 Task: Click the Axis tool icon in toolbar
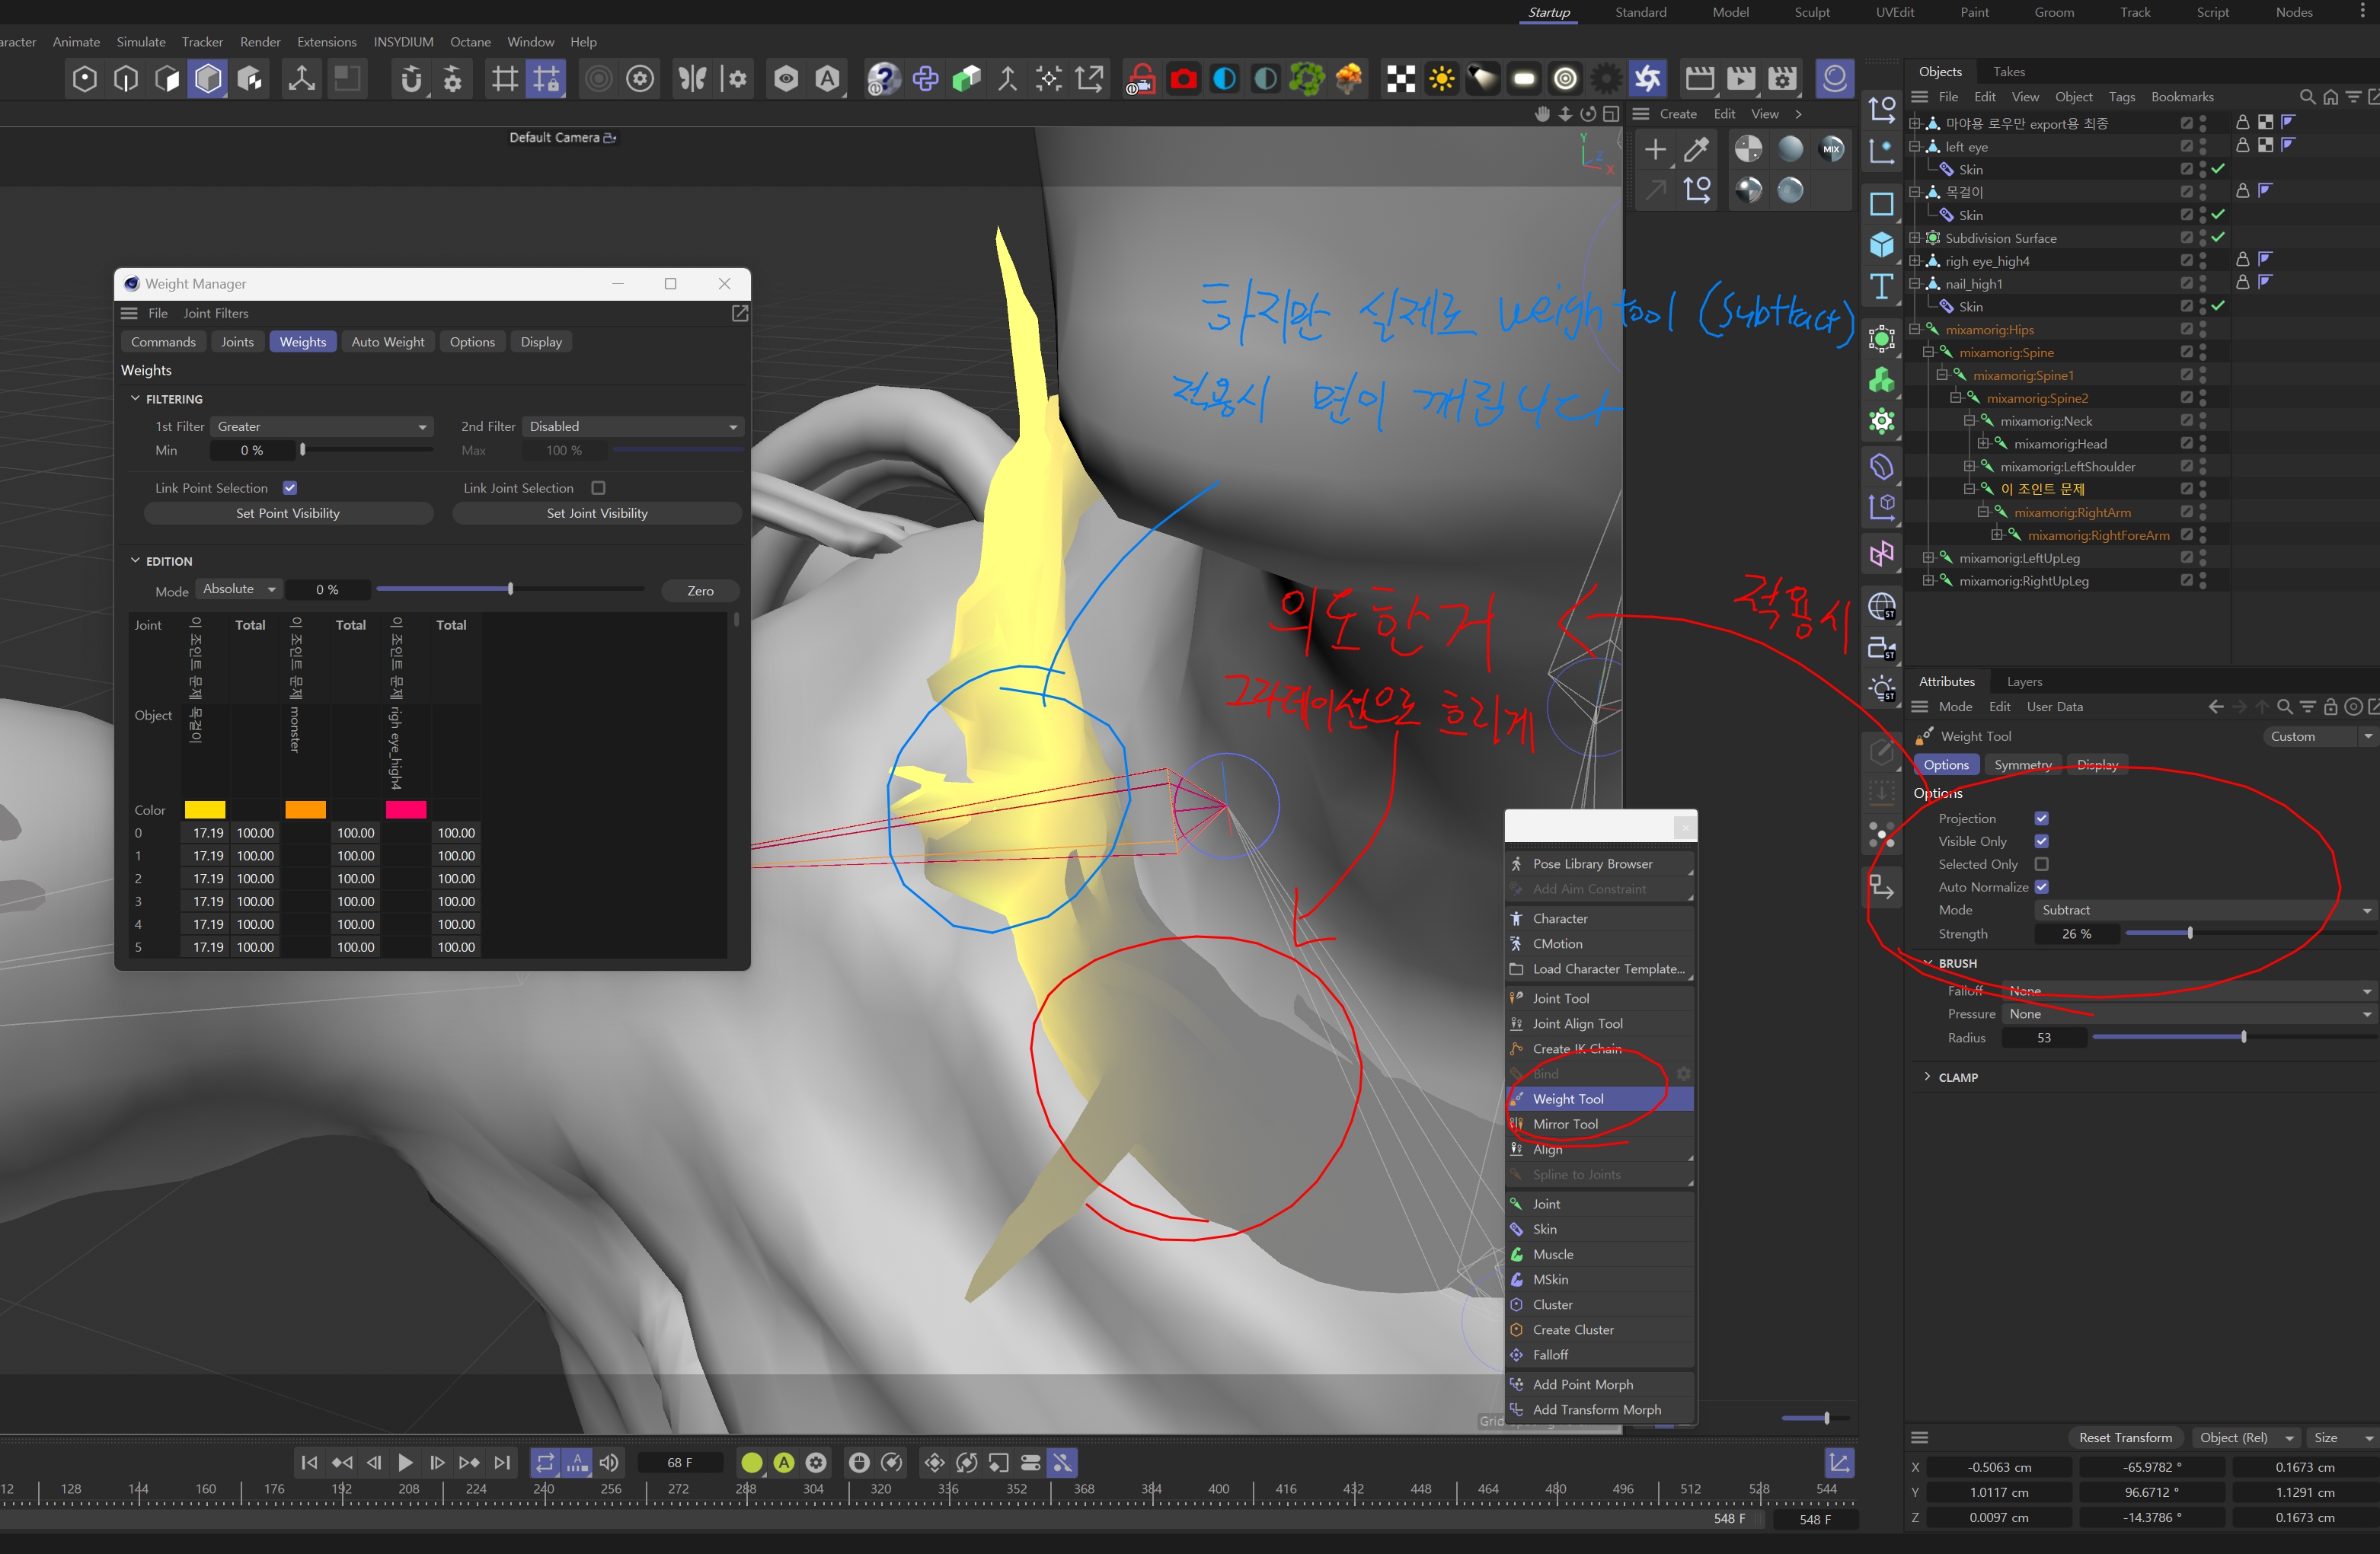[301, 79]
